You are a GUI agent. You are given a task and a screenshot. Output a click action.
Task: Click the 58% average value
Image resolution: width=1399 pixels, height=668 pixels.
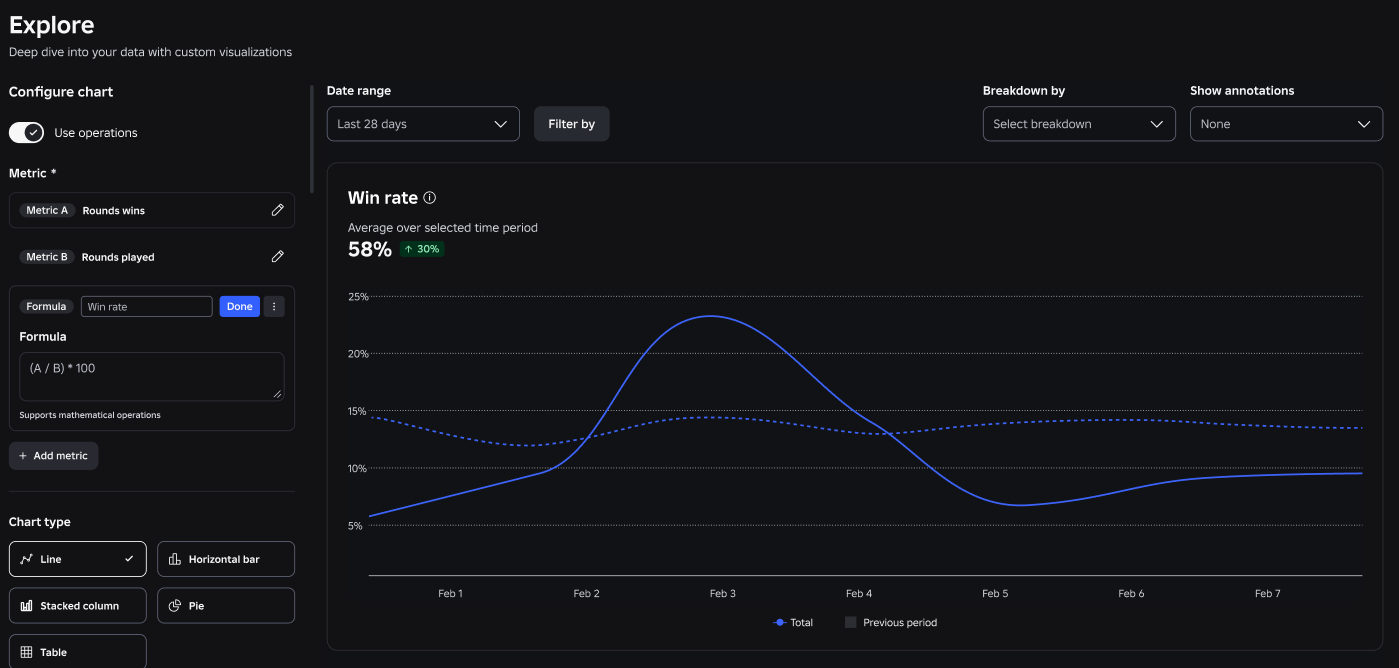point(370,250)
